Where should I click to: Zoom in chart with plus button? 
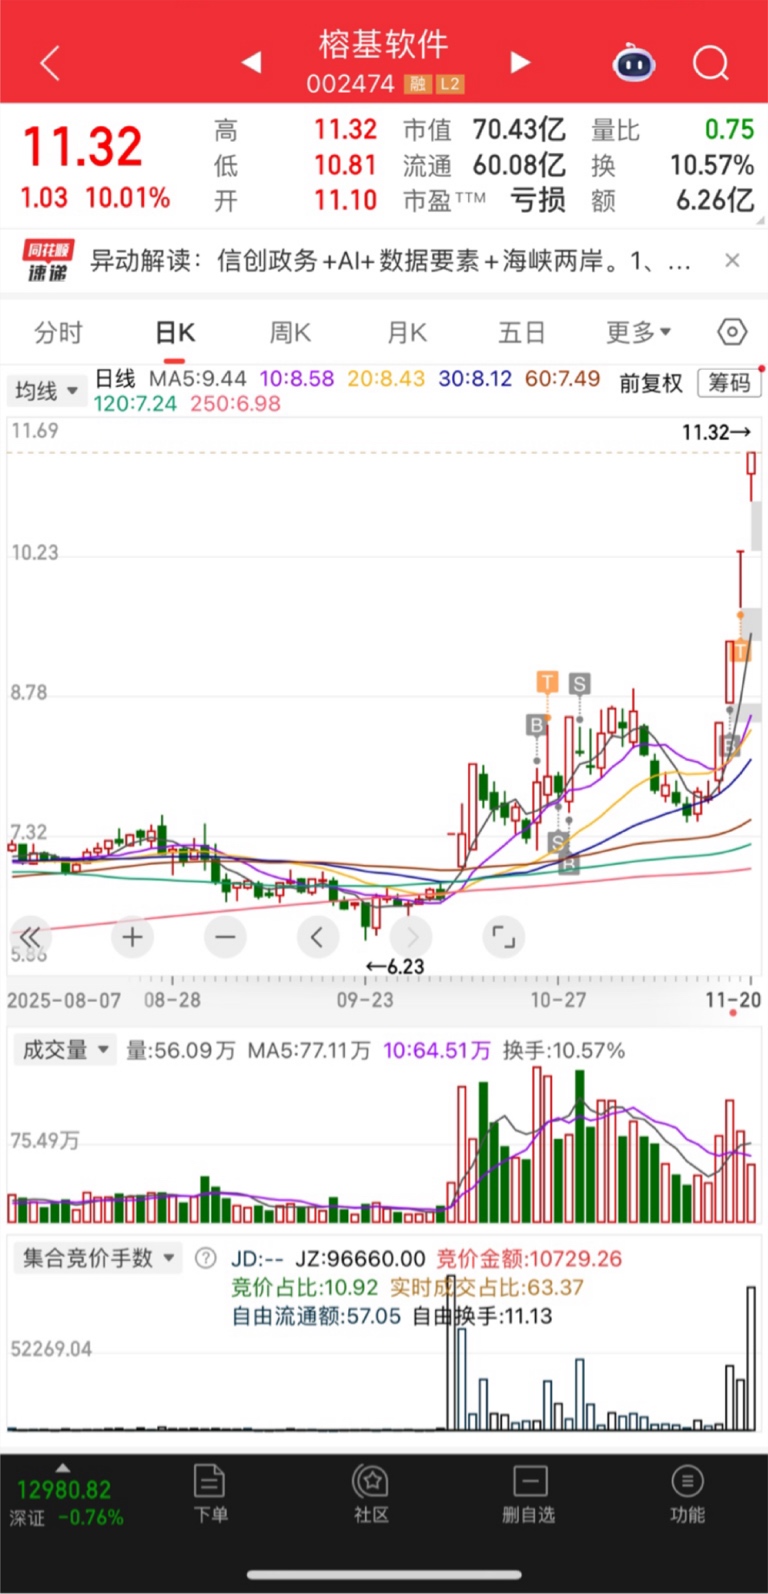pyautogui.click(x=132, y=937)
